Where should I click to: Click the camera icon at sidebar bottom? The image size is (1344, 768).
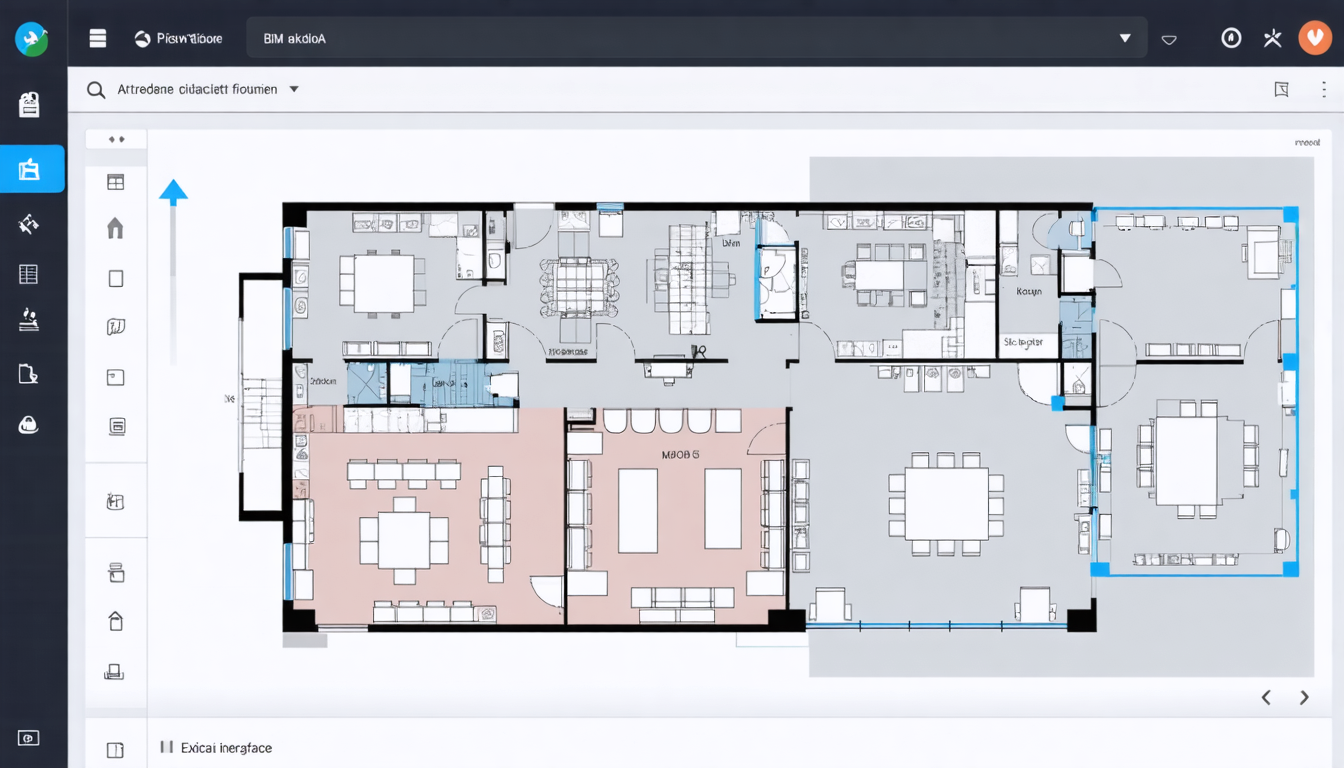[29, 738]
